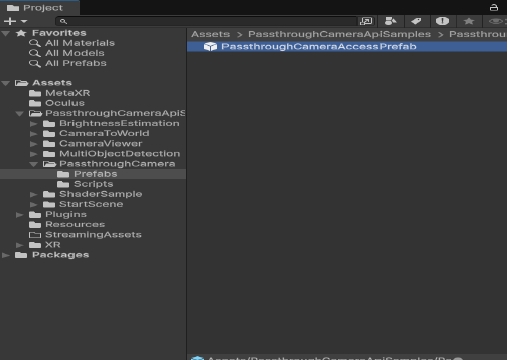Click the Resources folder icon

(x=35, y=224)
